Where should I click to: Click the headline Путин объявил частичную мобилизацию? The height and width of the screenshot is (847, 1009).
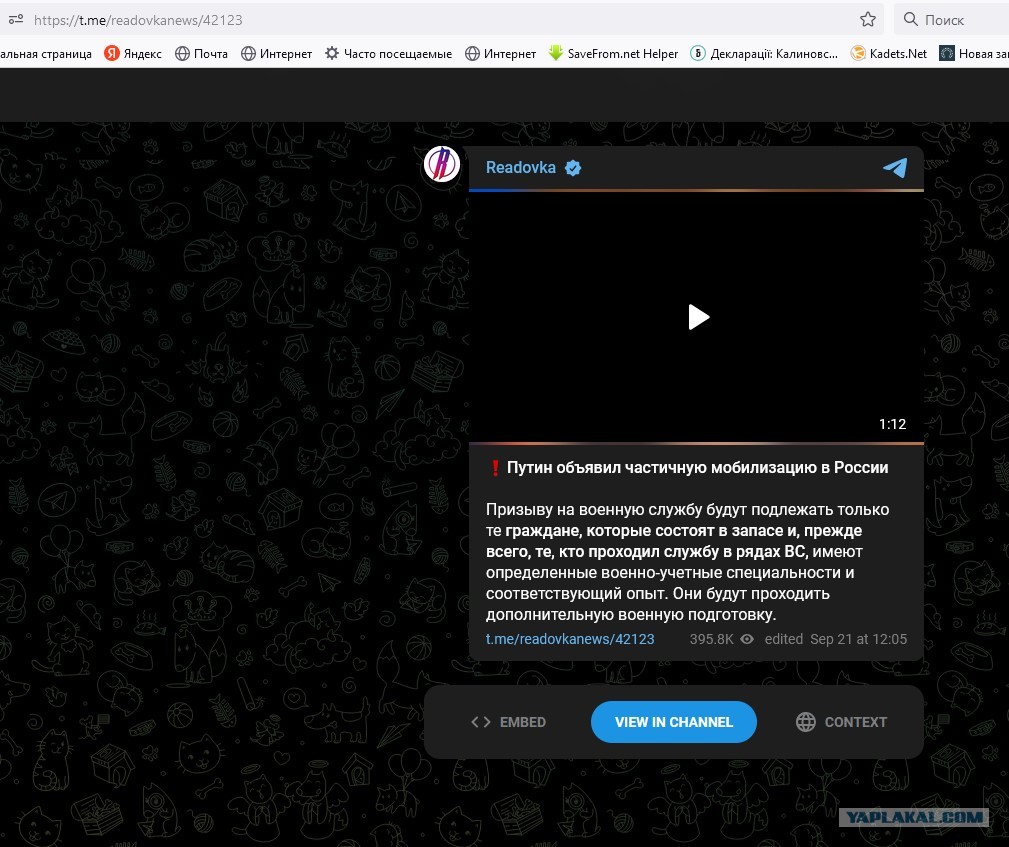tap(698, 467)
